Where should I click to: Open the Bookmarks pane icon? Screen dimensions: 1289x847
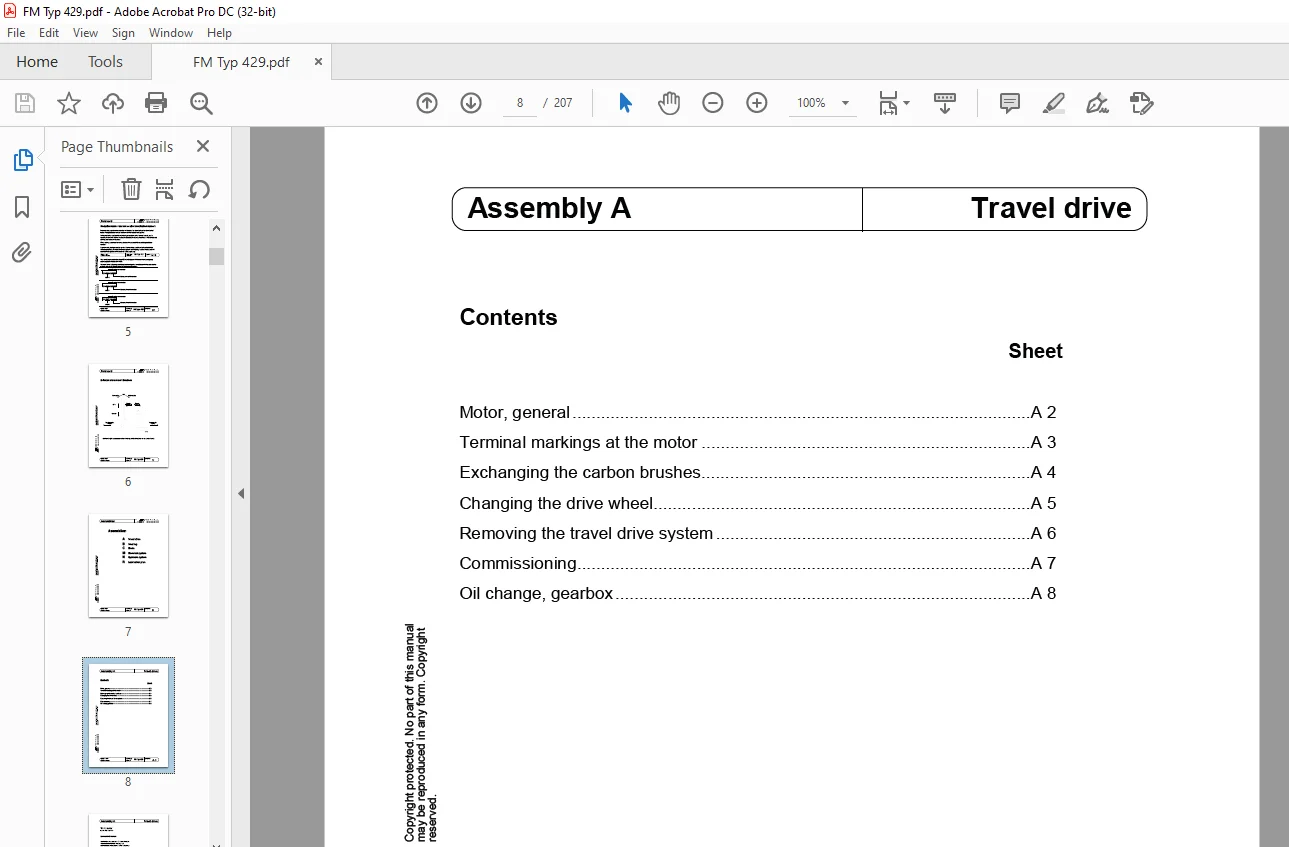point(22,207)
